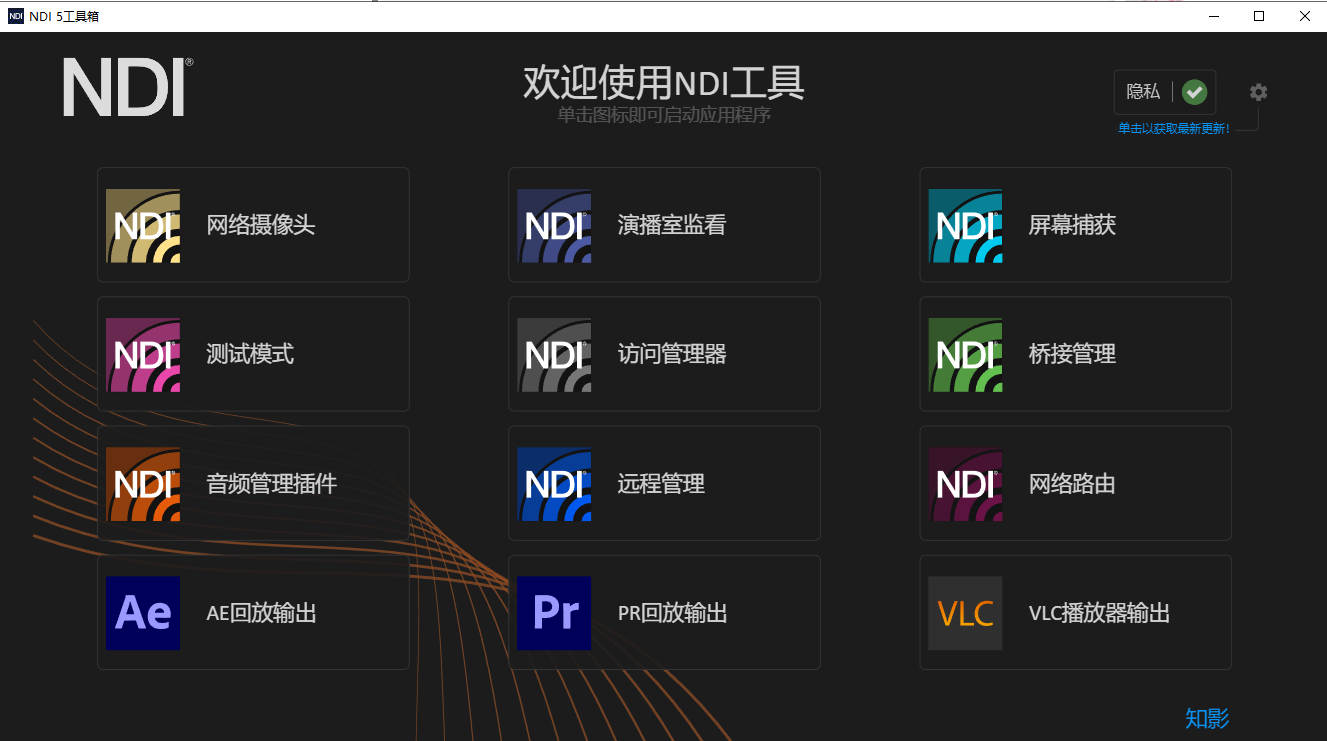Select the 网络路由 label
The width and height of the screenshot is (1327, 741).
1072,484
